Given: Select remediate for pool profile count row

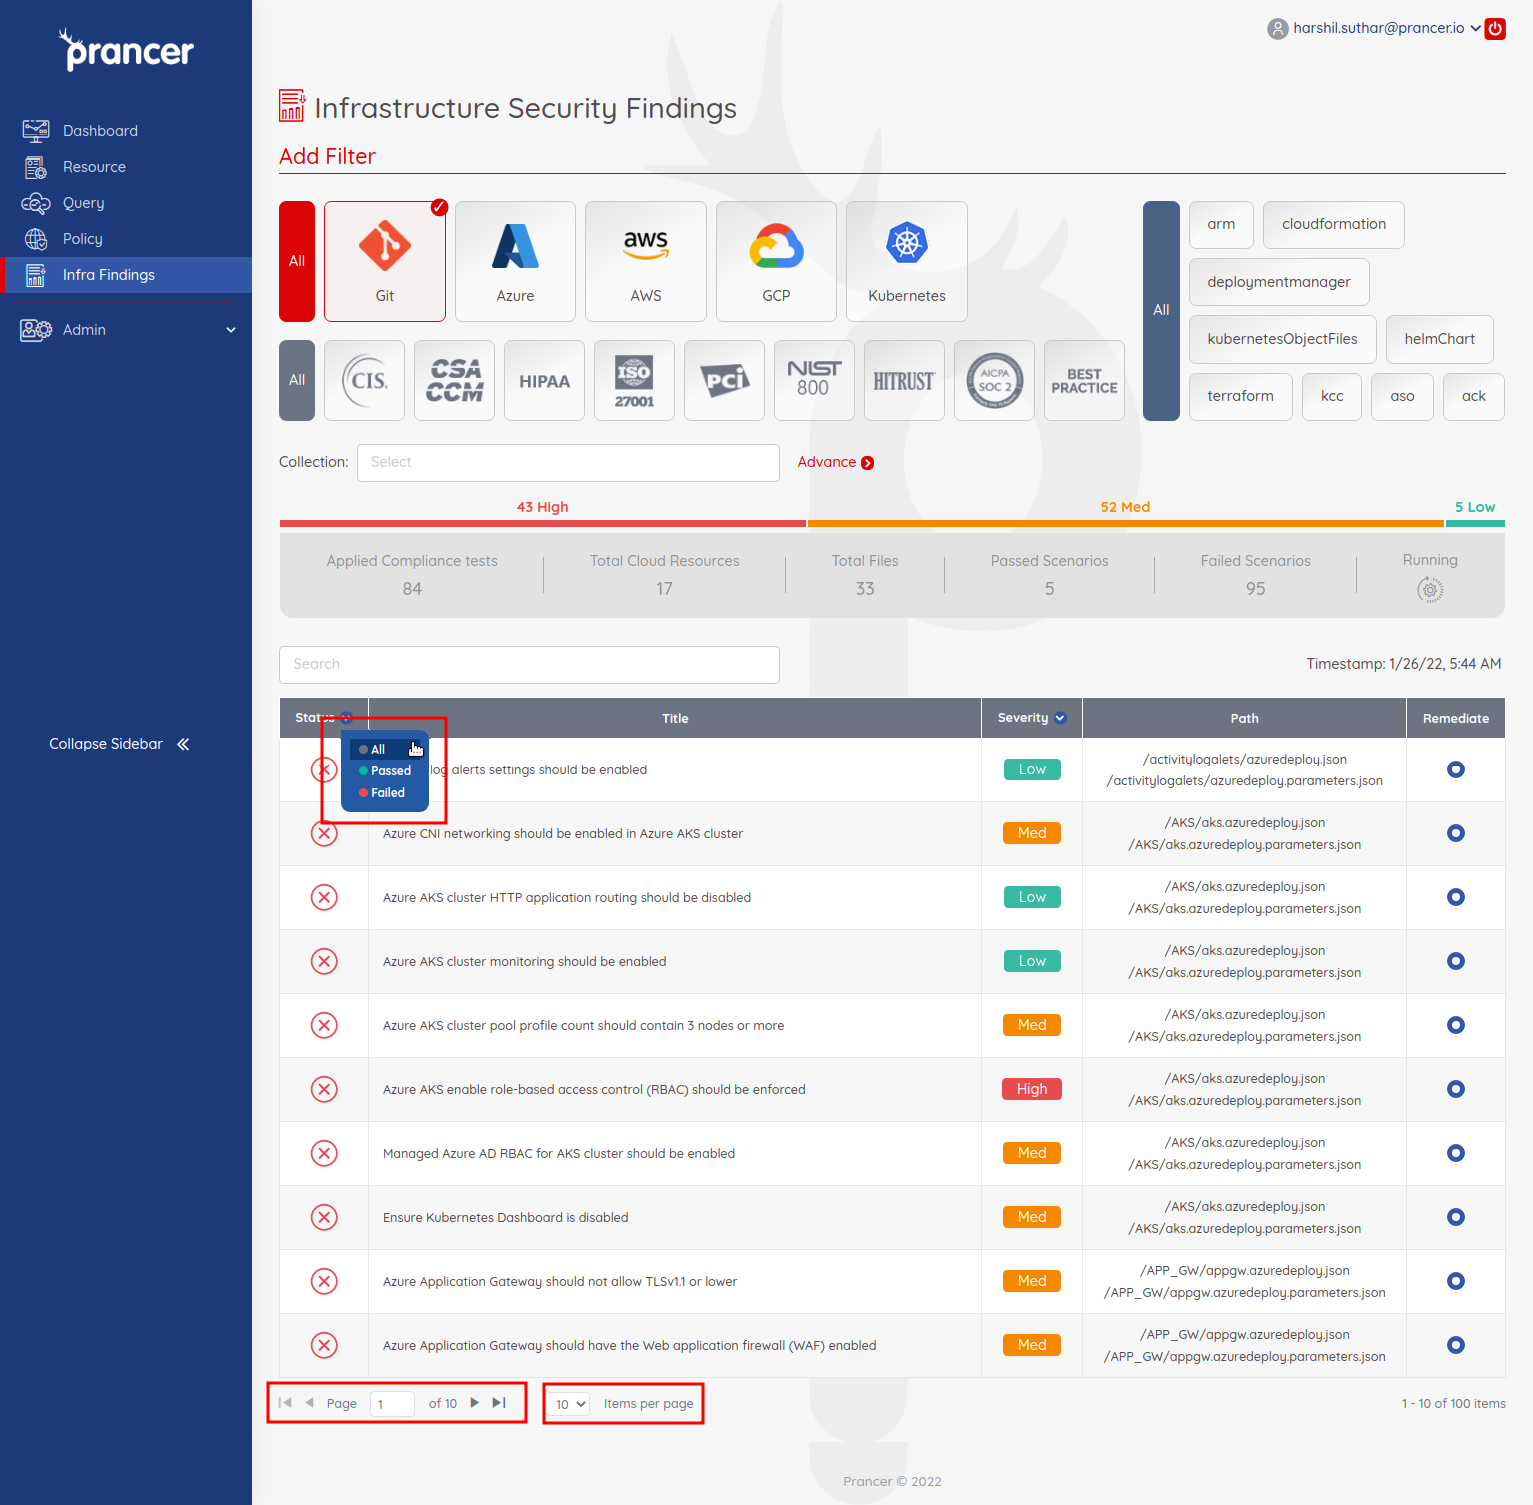Looking at the screenshot, I should (x=1456, y=1025).
